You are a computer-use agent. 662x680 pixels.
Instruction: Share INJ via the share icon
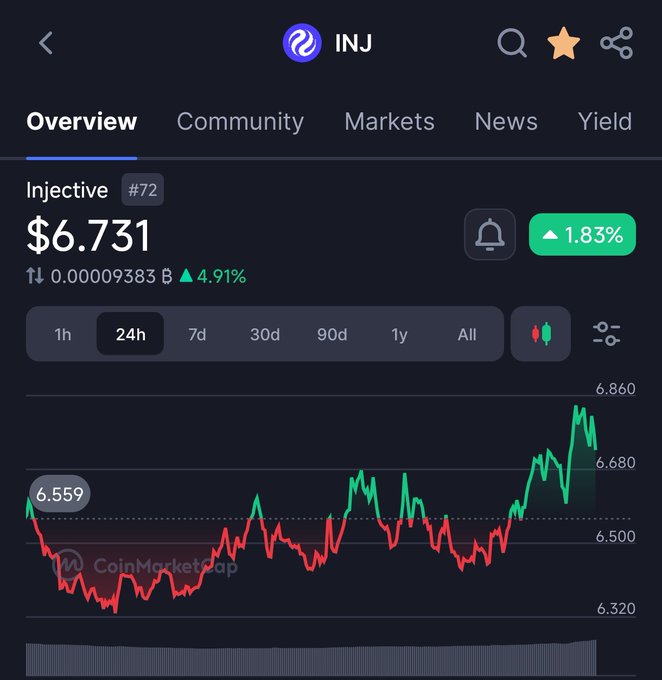[616, 43]
